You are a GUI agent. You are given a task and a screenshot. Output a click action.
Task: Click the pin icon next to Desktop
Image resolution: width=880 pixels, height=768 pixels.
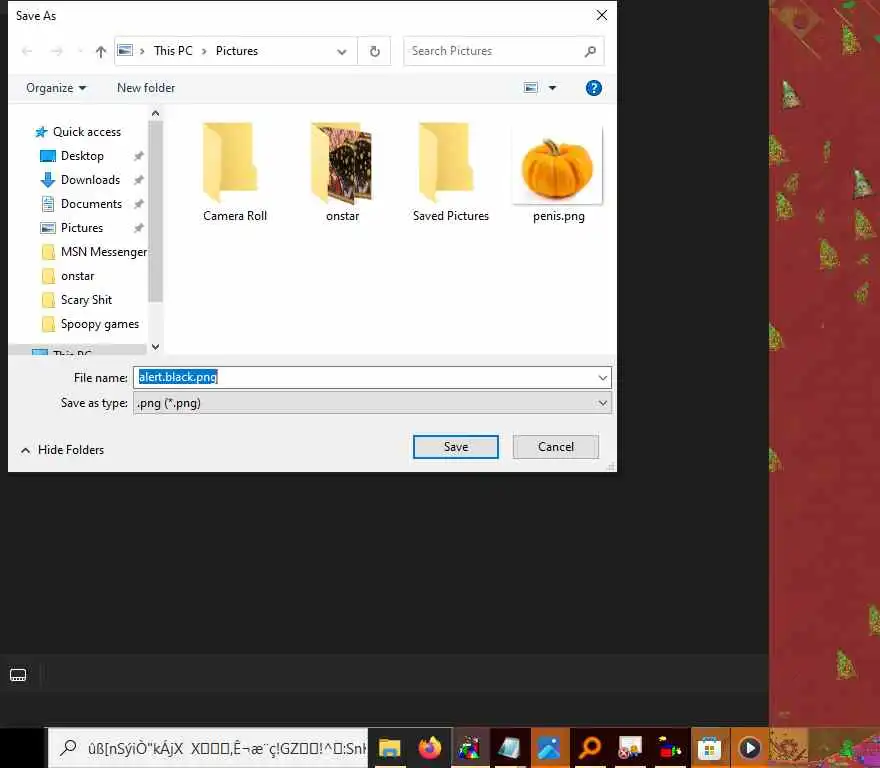139,156
